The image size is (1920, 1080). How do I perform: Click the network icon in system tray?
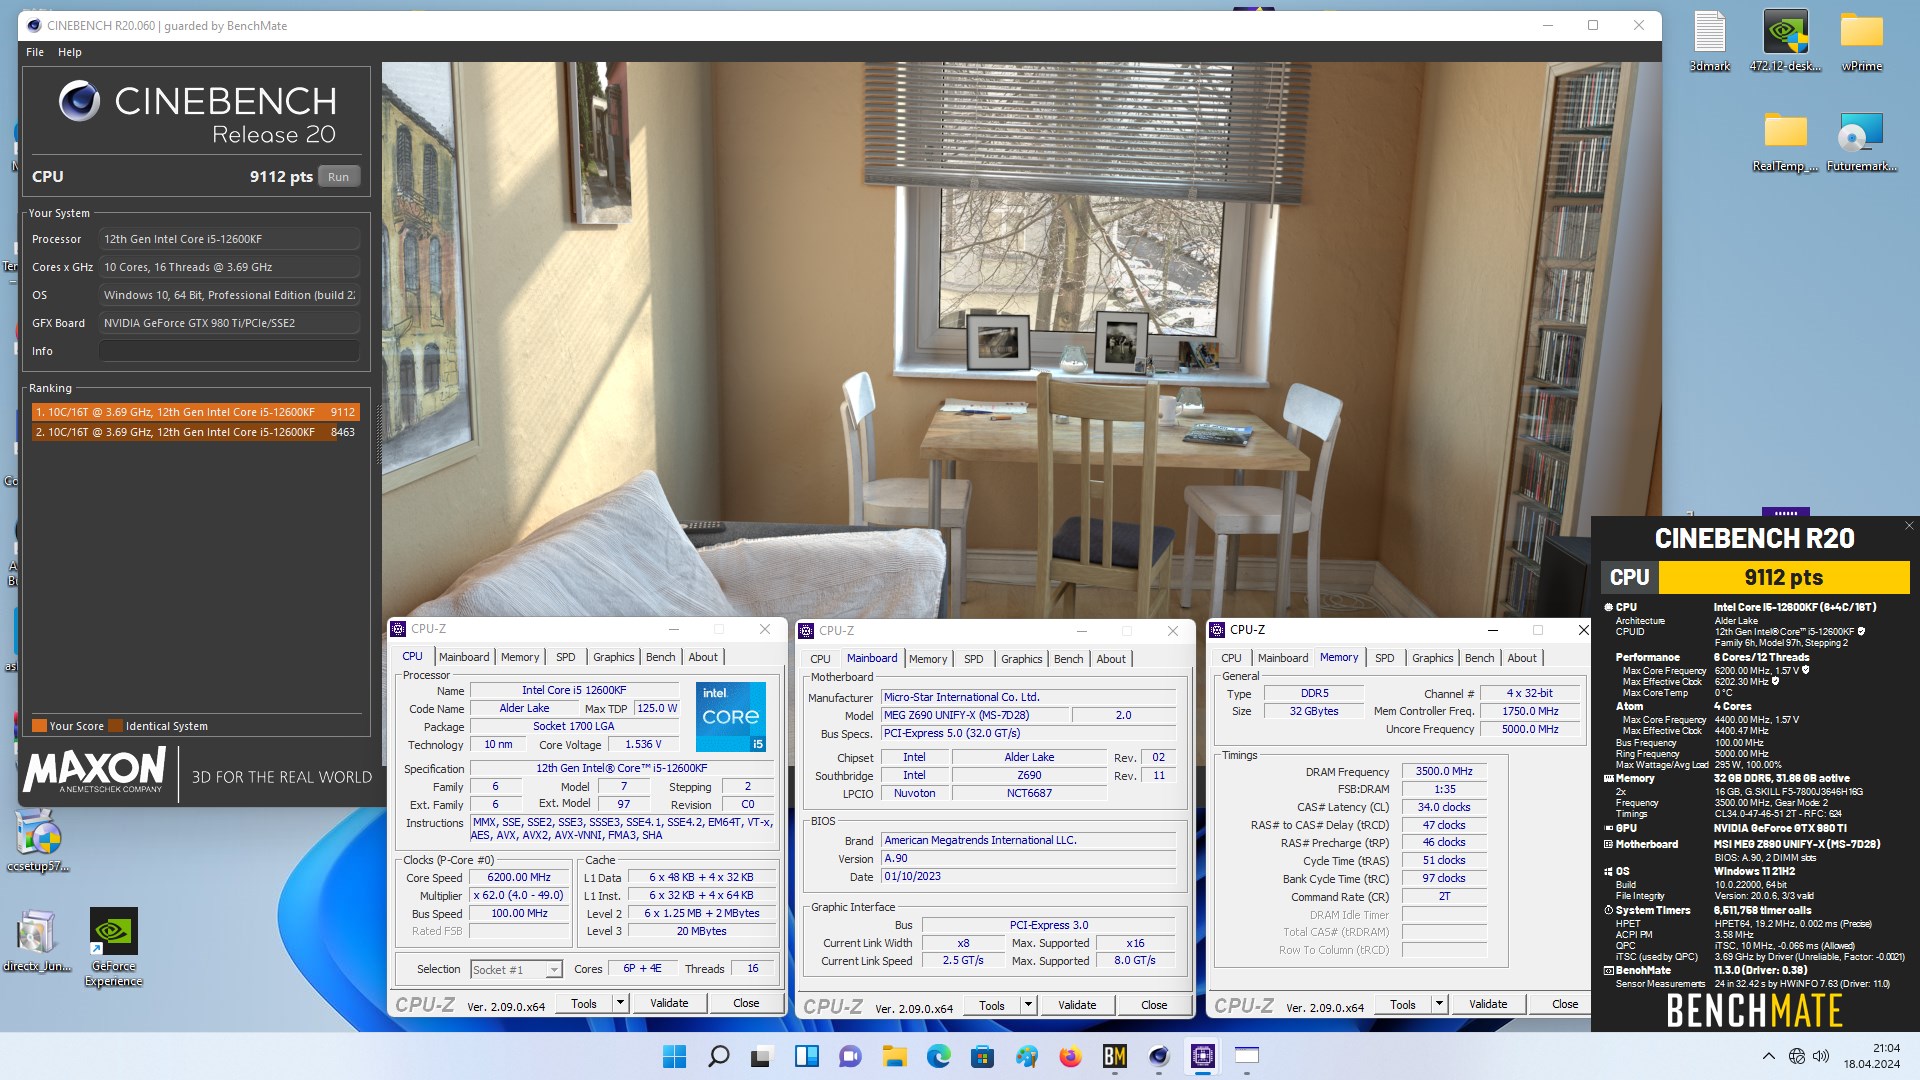point(1796,1056)
